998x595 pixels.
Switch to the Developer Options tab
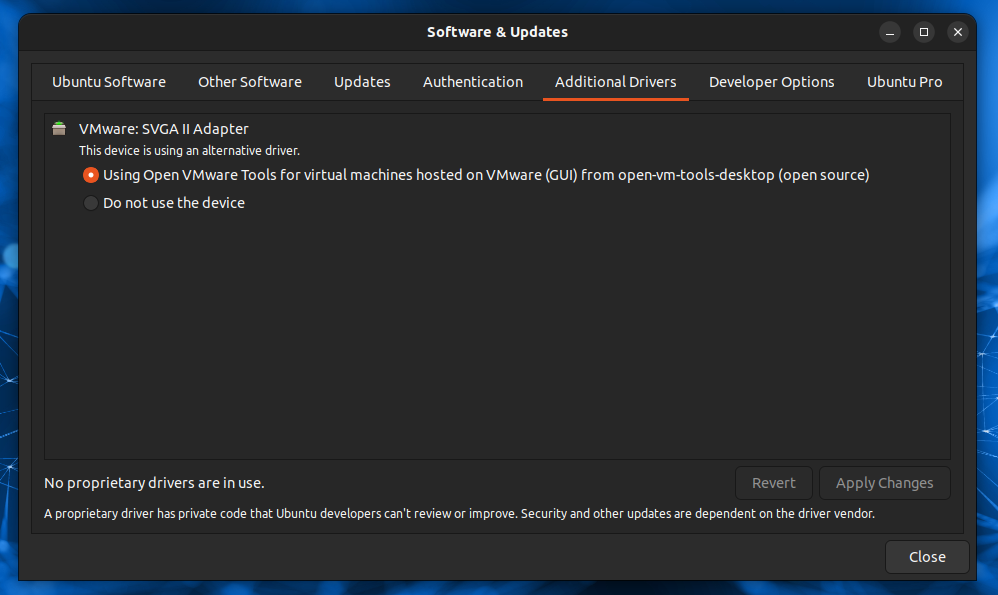pyautogui.click(x=772, y=82)
